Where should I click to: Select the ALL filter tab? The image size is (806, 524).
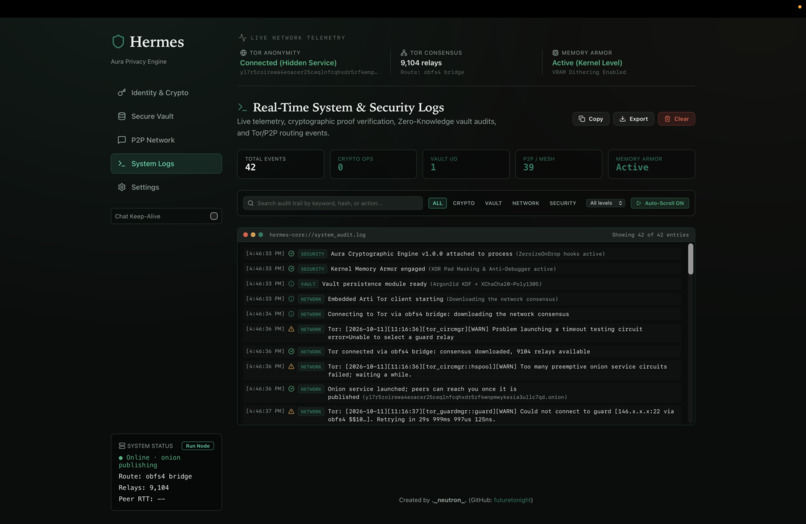pyautogui.click(x=437, y=203)
